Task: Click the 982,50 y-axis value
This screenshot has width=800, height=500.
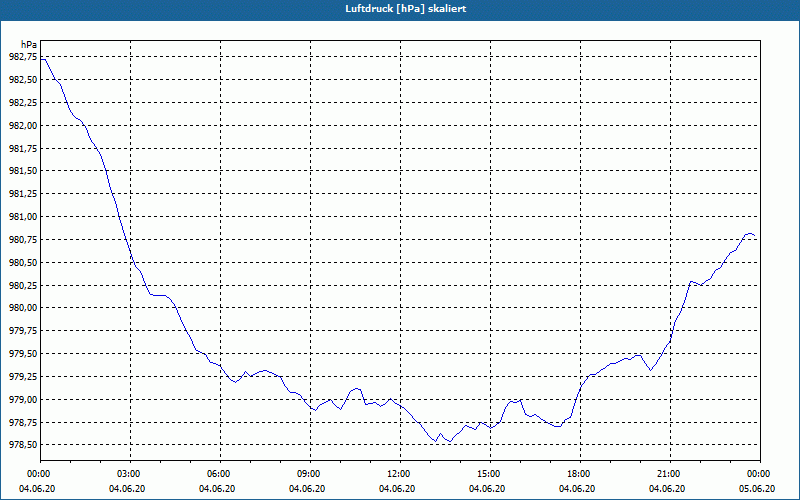Action: [x=23, y=80]
